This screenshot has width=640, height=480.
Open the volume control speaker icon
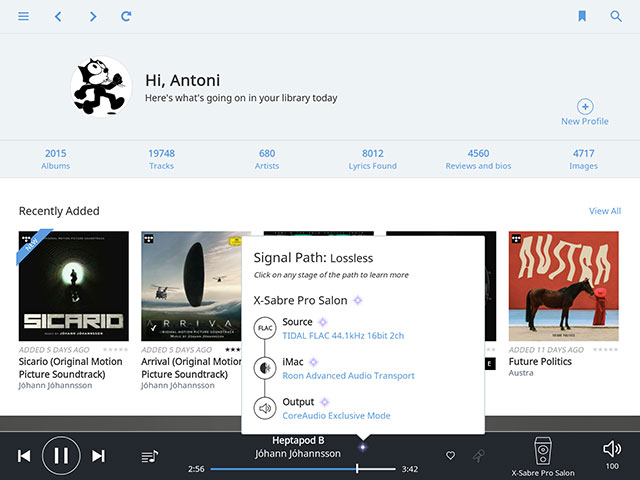(612, 449)
